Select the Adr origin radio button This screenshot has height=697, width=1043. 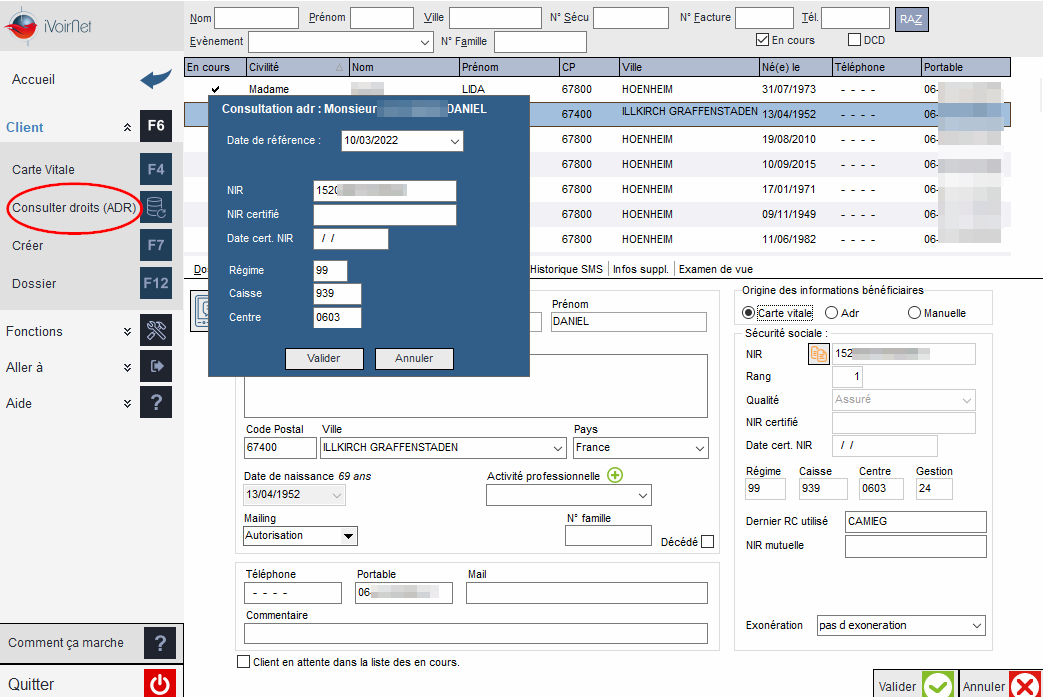click(831, 313)
